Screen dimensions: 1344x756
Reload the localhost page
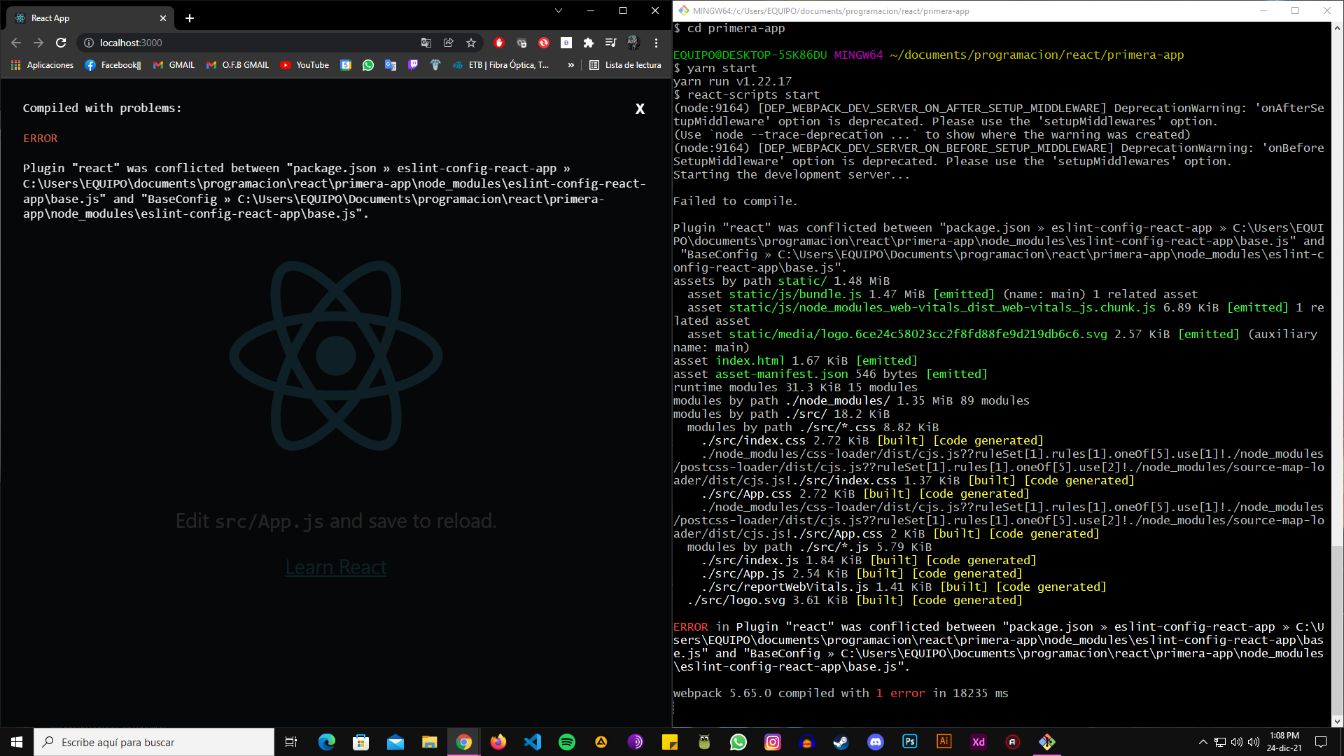pos(61,43)
